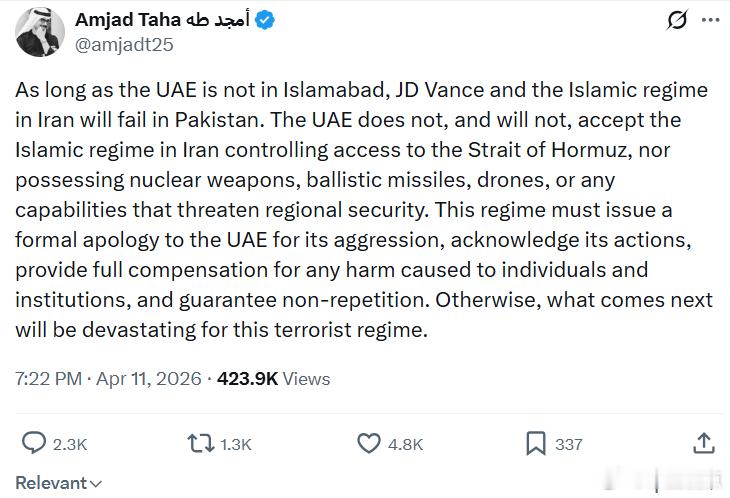Viewport: 730px width, 498px height.
Task: Click the reply speech bubble icon
Action: [34, 443]
